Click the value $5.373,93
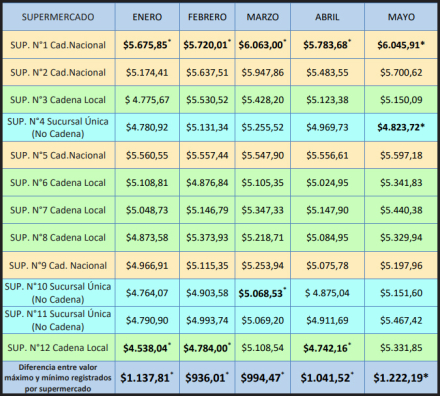 coord(207,237)
